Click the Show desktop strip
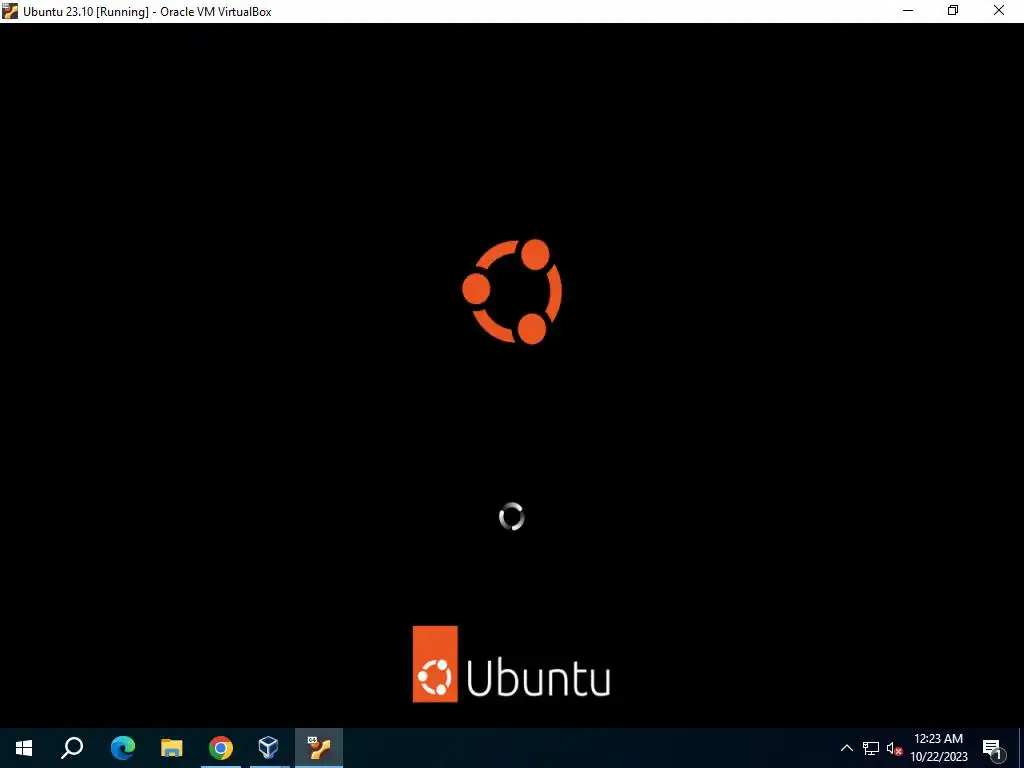The height and width of the screenshot is (768, 1024). coord(1021,748)
